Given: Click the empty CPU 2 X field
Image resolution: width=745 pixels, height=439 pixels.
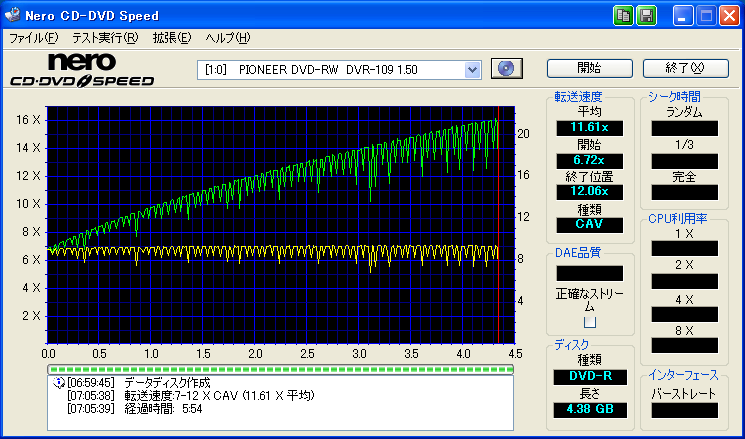Looking at the screenshot, I should click(x=685, y=281).
